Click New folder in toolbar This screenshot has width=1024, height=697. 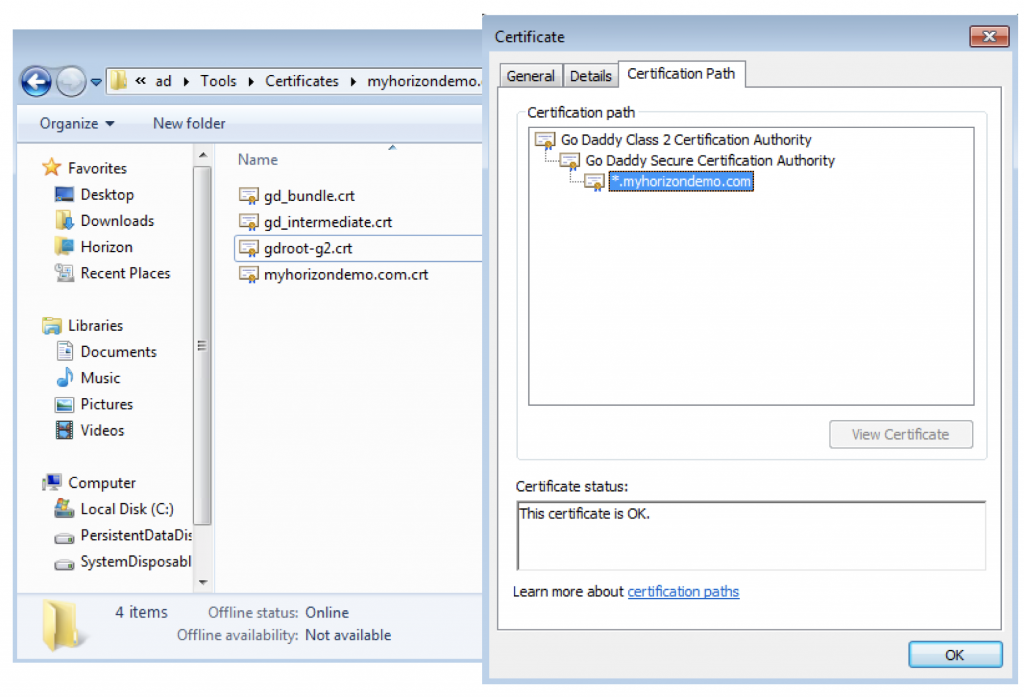189,124
